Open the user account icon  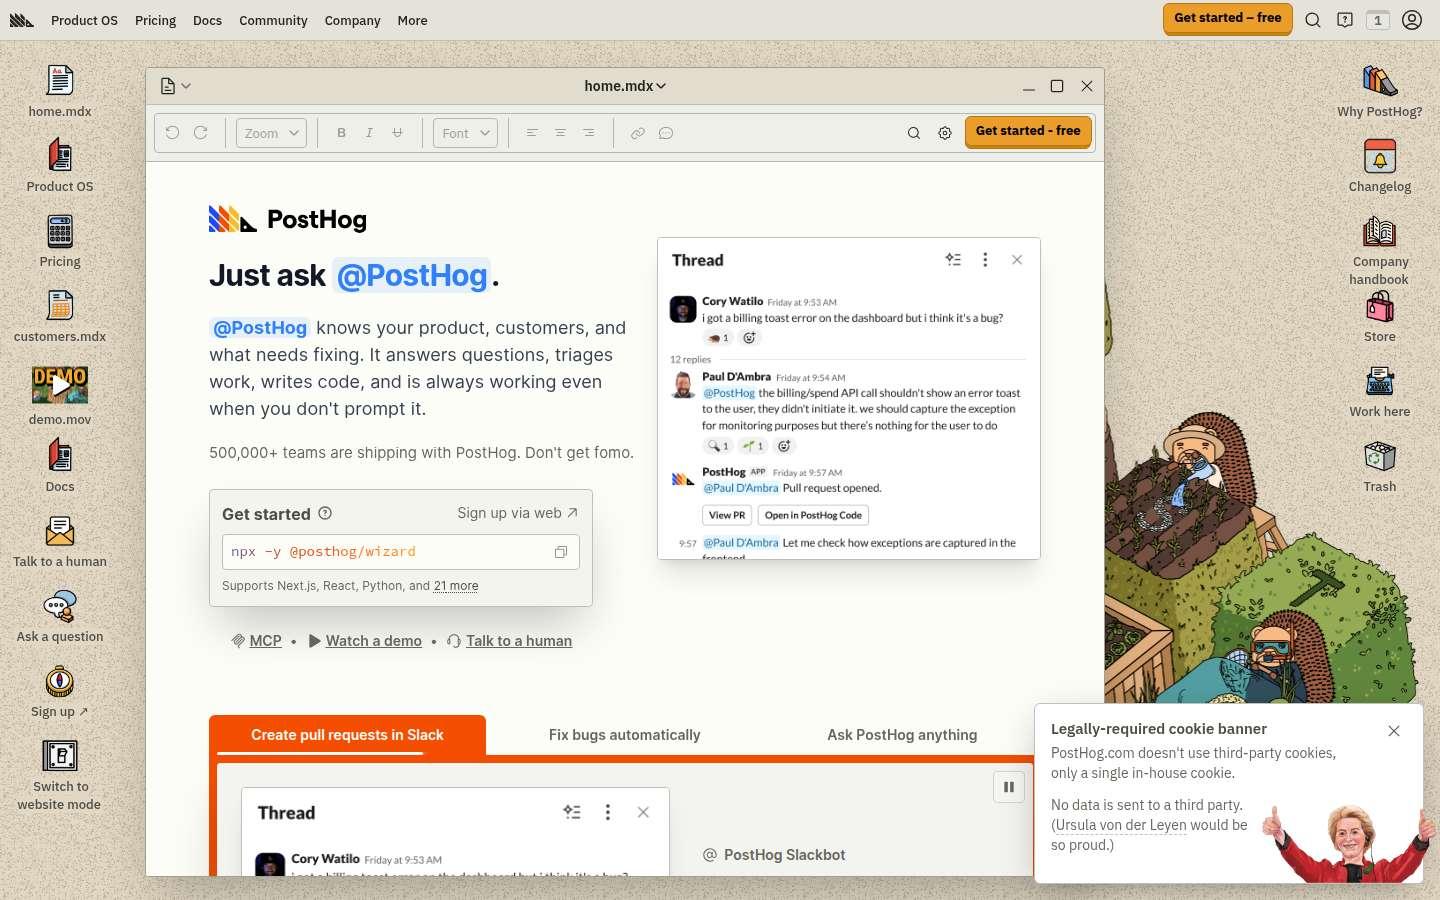click(1412, 20)
